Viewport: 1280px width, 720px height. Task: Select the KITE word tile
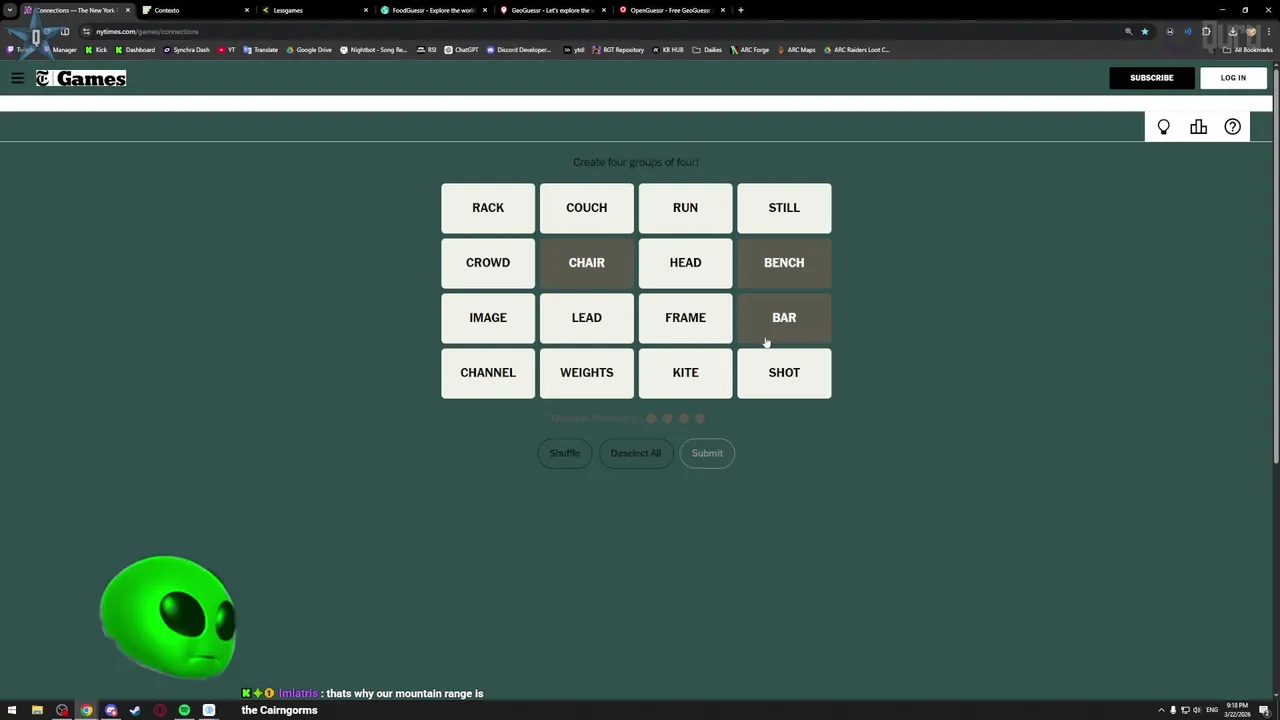point(685,373)
